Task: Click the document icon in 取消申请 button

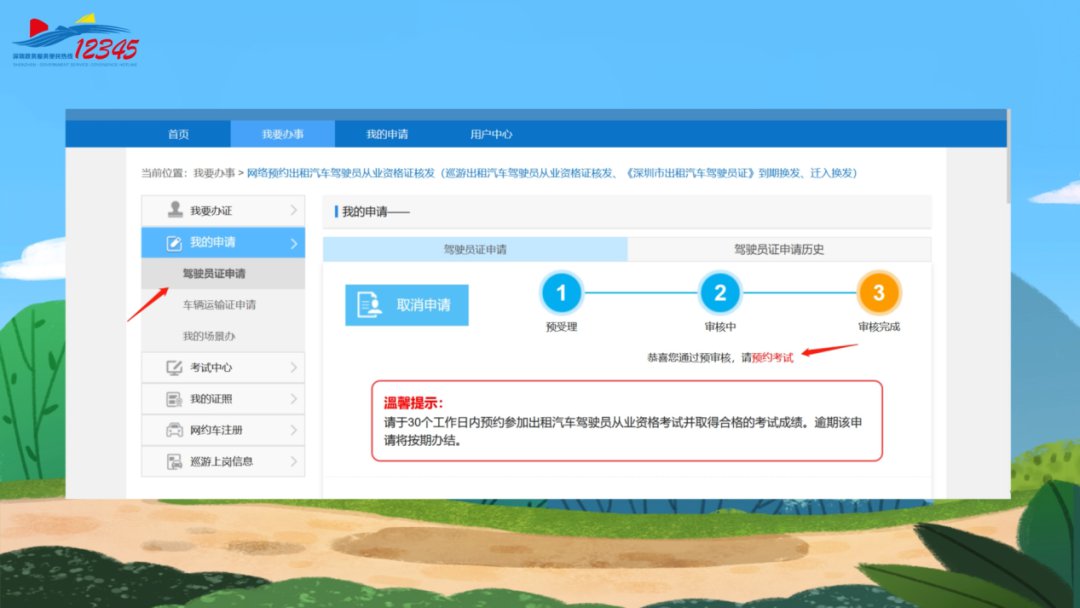Action: click(369, 304)
